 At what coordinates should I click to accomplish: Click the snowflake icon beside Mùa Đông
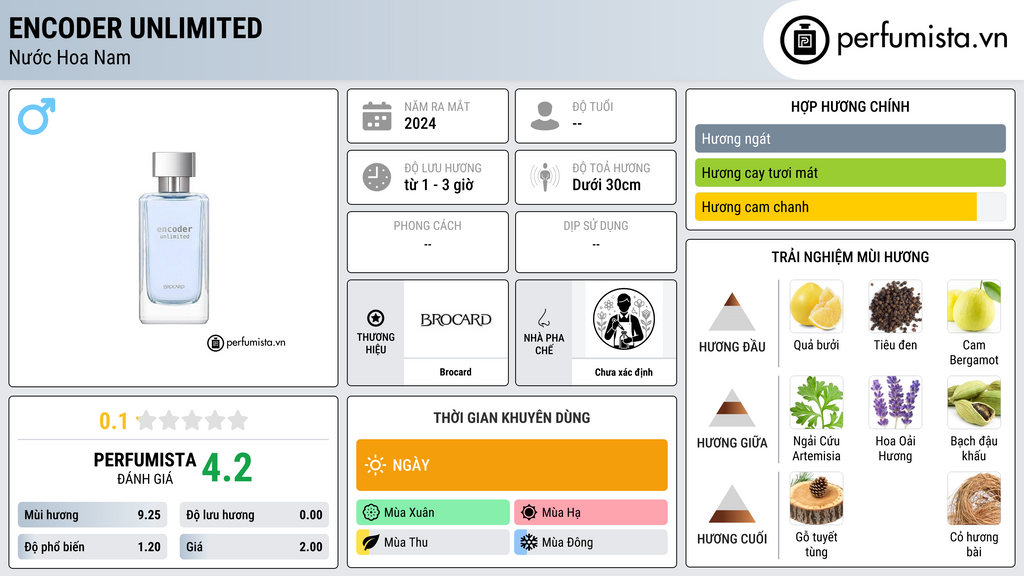[529, 542]
